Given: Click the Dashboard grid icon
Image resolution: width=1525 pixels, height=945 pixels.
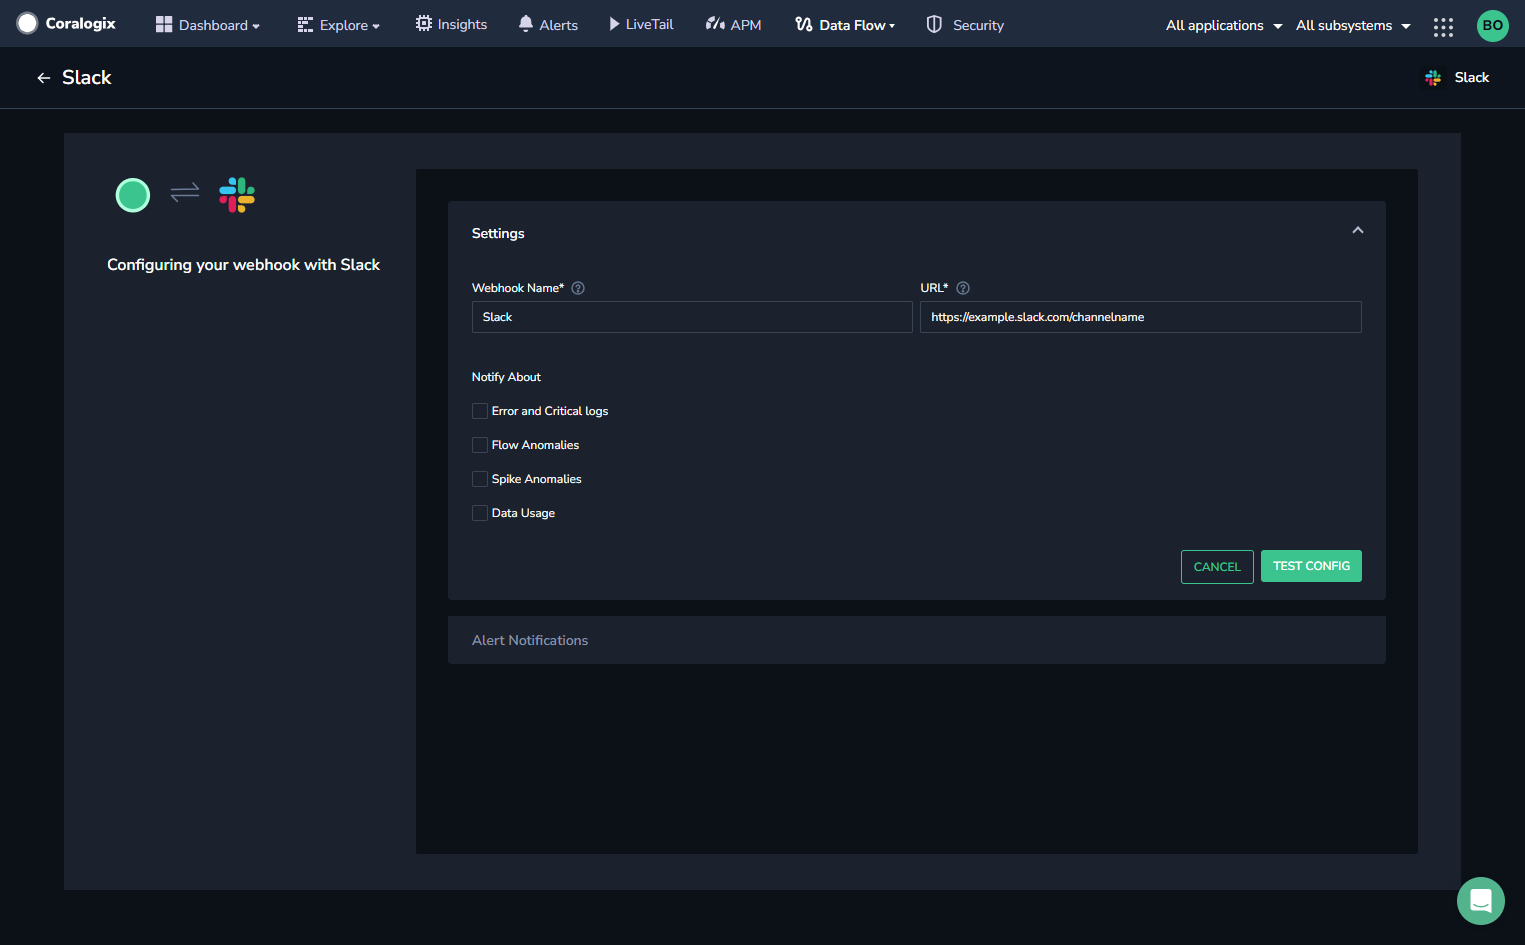Looking at the screenshot, I should (164, 24).
